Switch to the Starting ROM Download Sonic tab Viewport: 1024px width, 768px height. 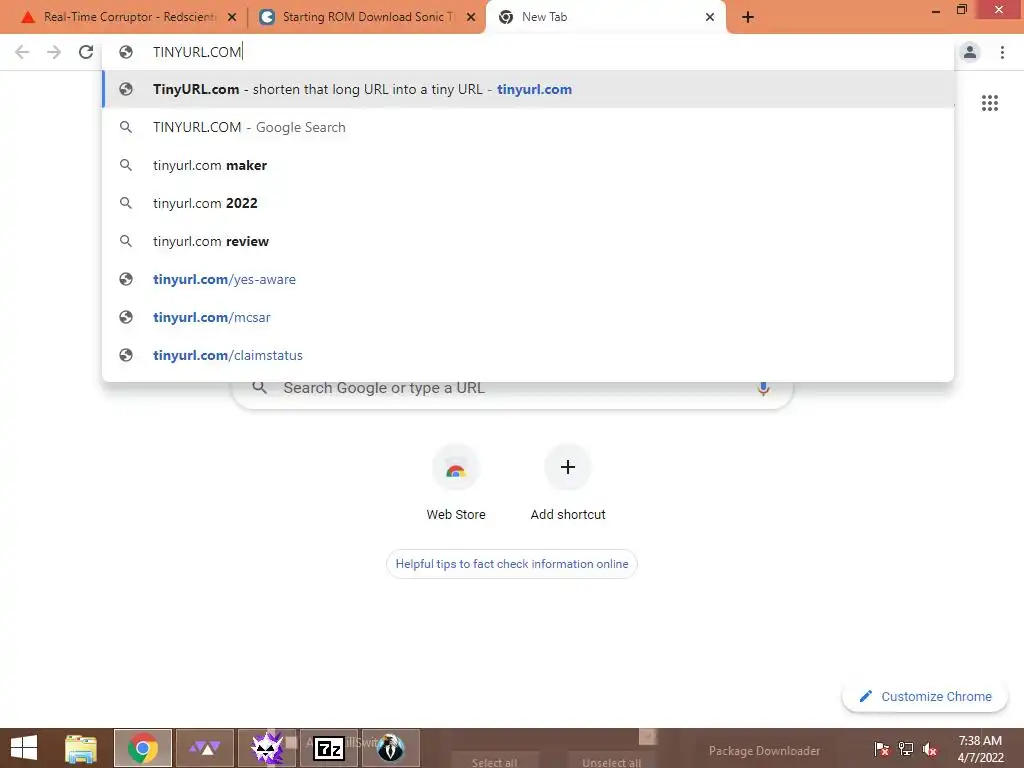pos(366,17)
